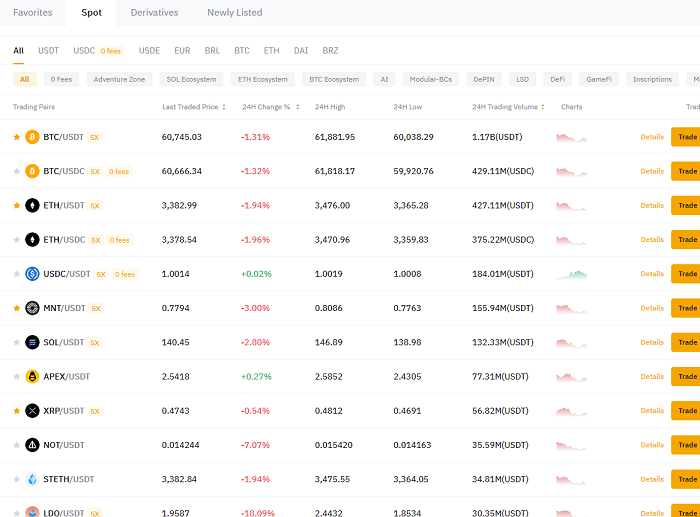Open the BTC/USDT mini price chart

click(x=571, y=138)
